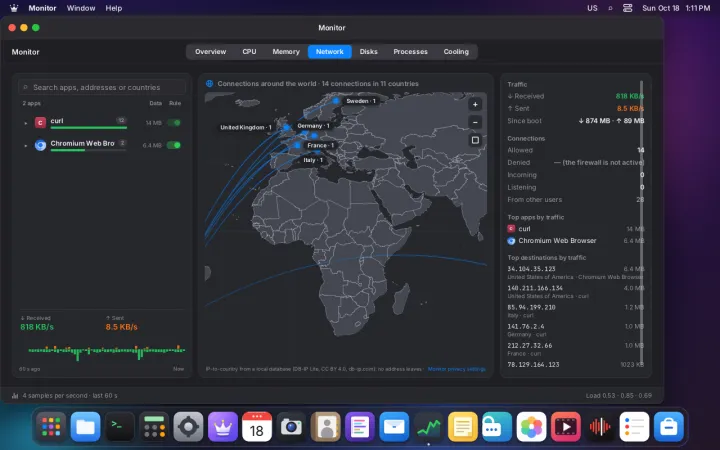
Task: Click the United Kingdom · 1 map label
Action: 246,127
